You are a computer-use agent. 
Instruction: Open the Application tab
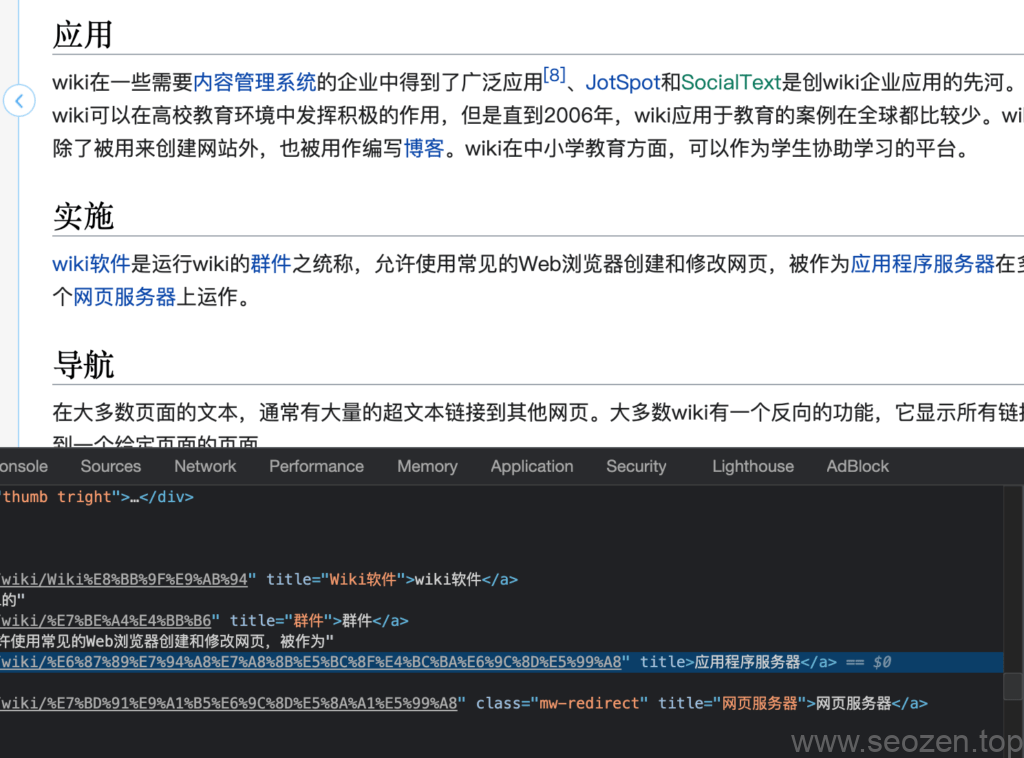click(532, 466)
